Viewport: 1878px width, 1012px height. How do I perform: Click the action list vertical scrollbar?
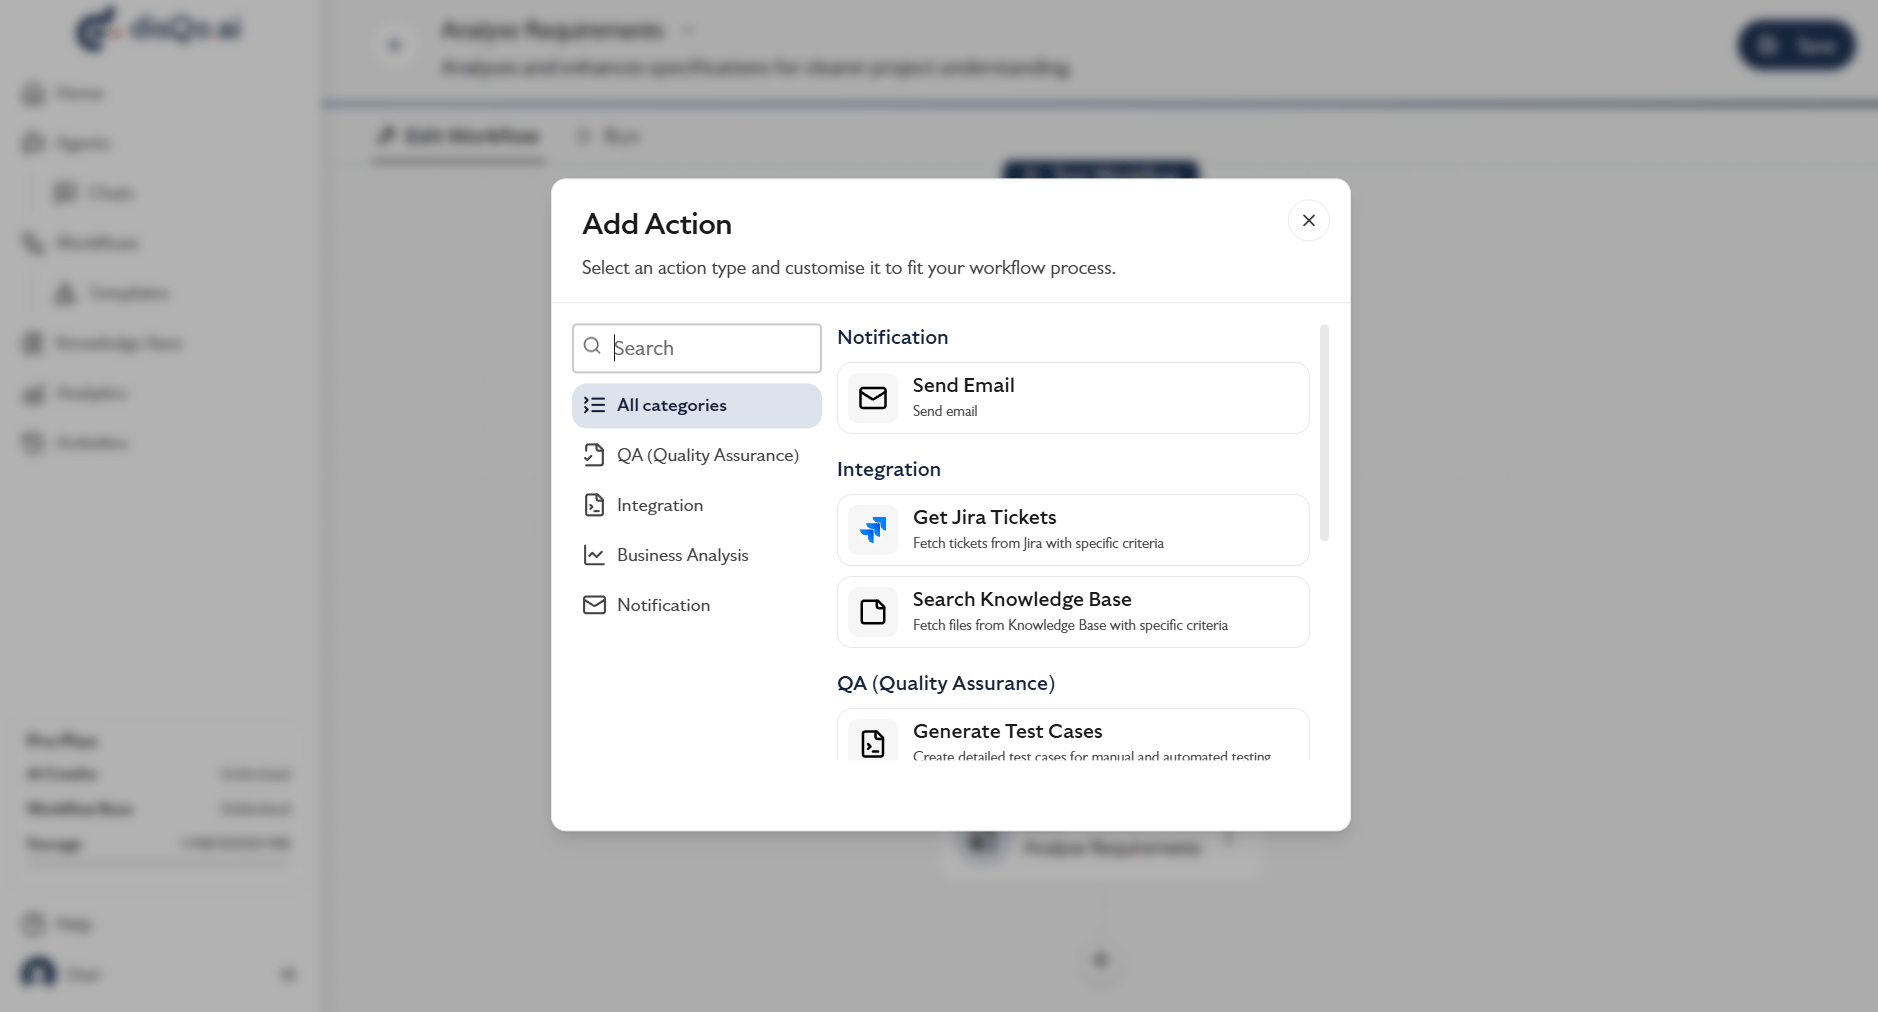pos(1324,433)
